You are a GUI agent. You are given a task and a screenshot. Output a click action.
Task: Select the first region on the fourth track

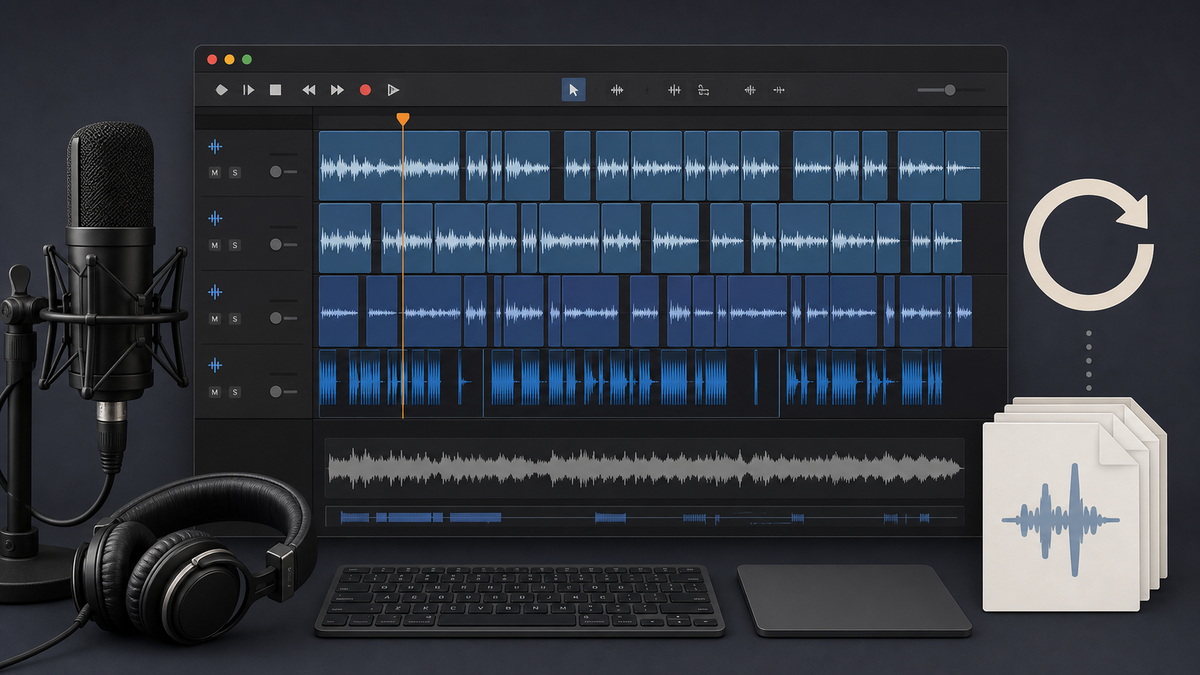coord(401,383)
